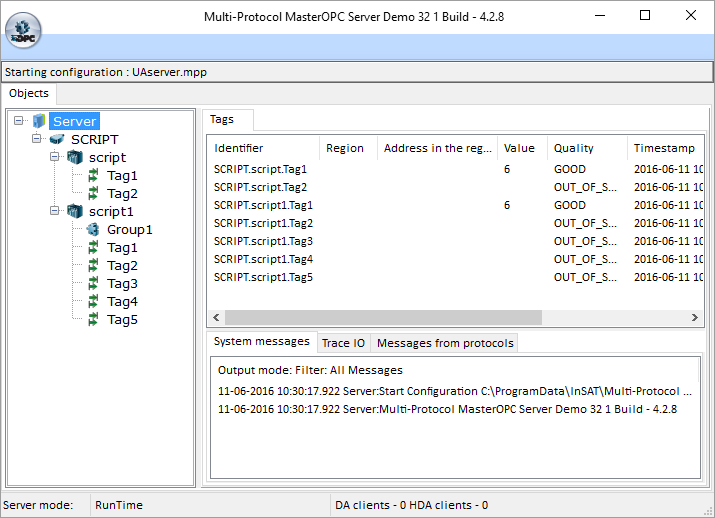This screenshot has width=715, height=518.
Task: Open the Objects tab
Action: [29, 93]
